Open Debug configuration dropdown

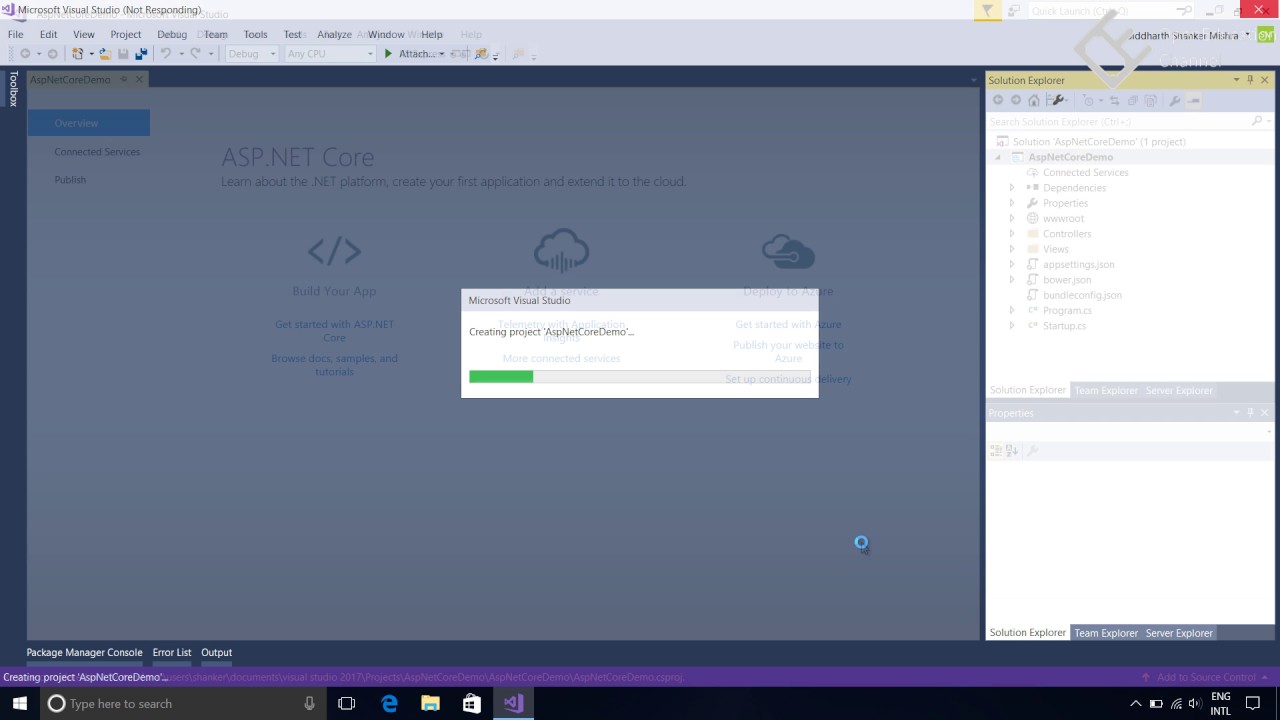tap(251, 54)
